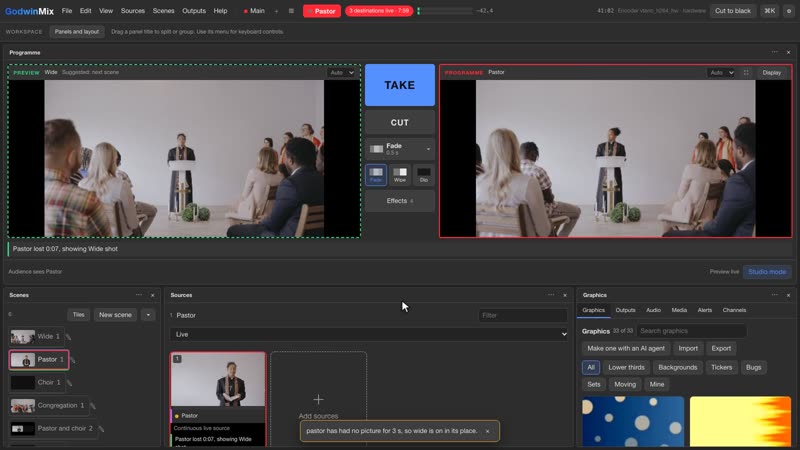The image size is (800, 450).
Task: Open the preview Auto dropdown
Action: click(x=341, y=73)
